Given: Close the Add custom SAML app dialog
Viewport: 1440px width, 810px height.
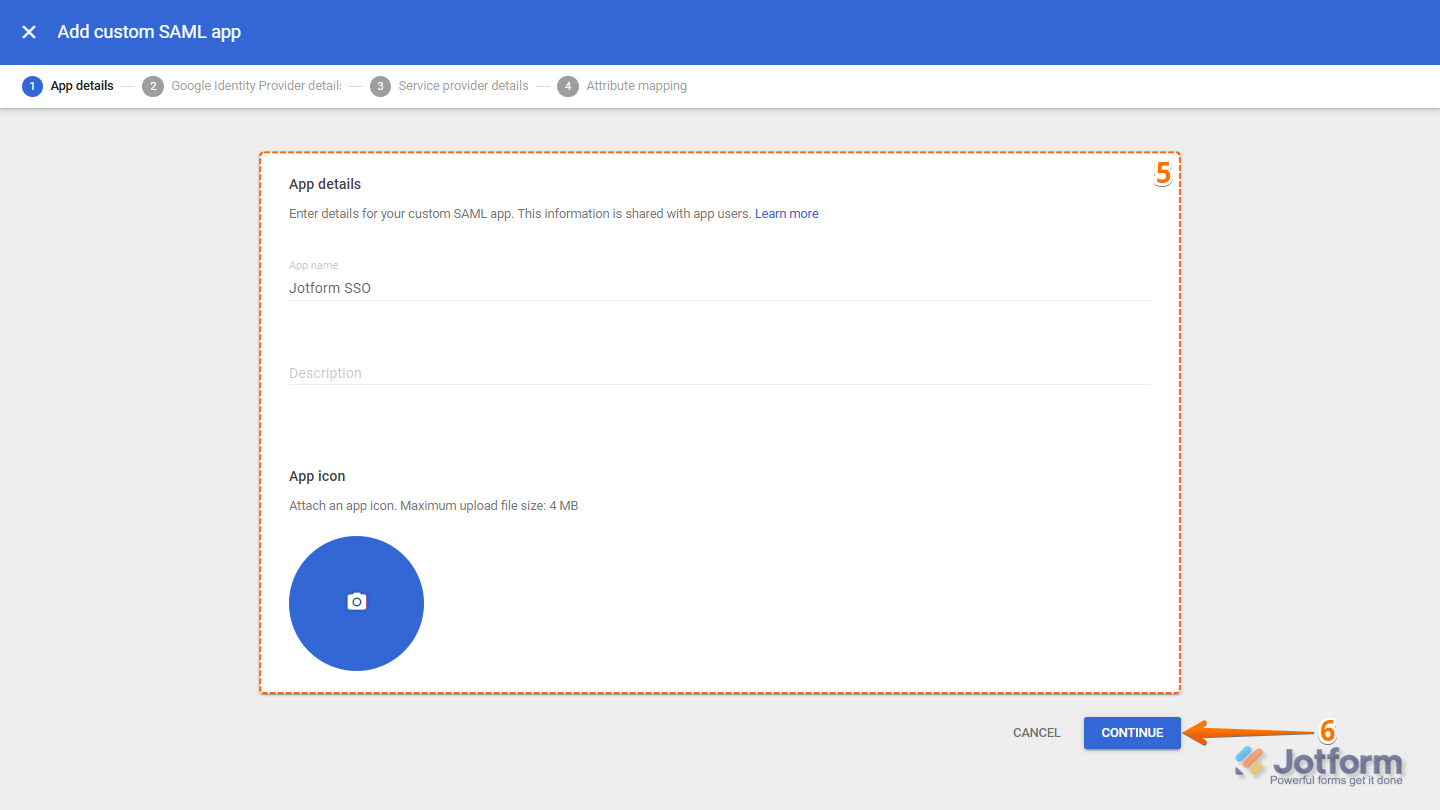Looking at the screenshot, I should click(x=29, y=32).
